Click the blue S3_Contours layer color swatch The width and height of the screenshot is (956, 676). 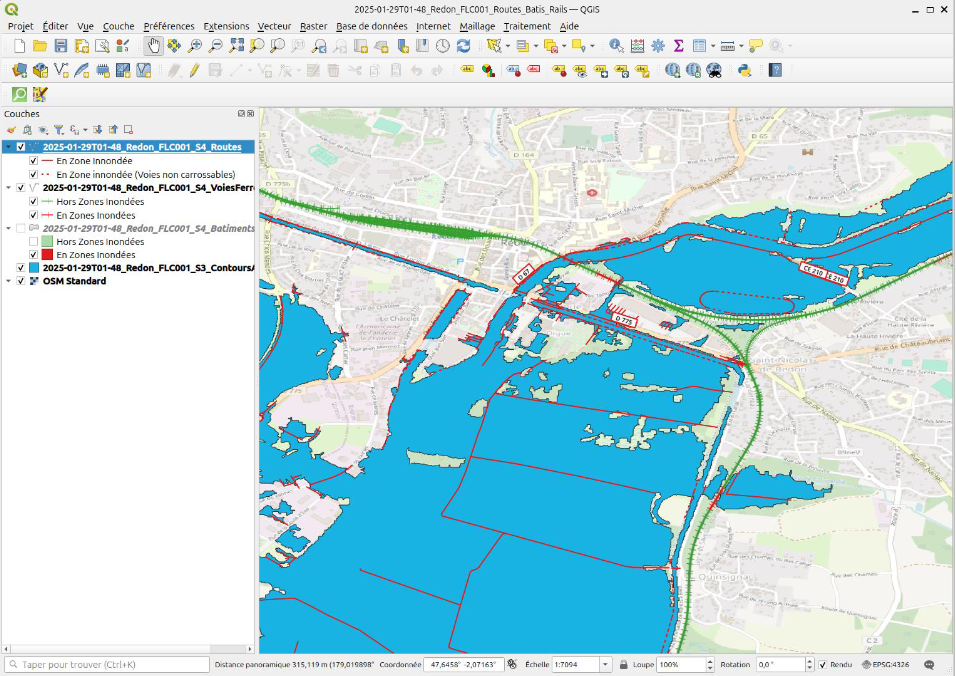click(34, 268)
